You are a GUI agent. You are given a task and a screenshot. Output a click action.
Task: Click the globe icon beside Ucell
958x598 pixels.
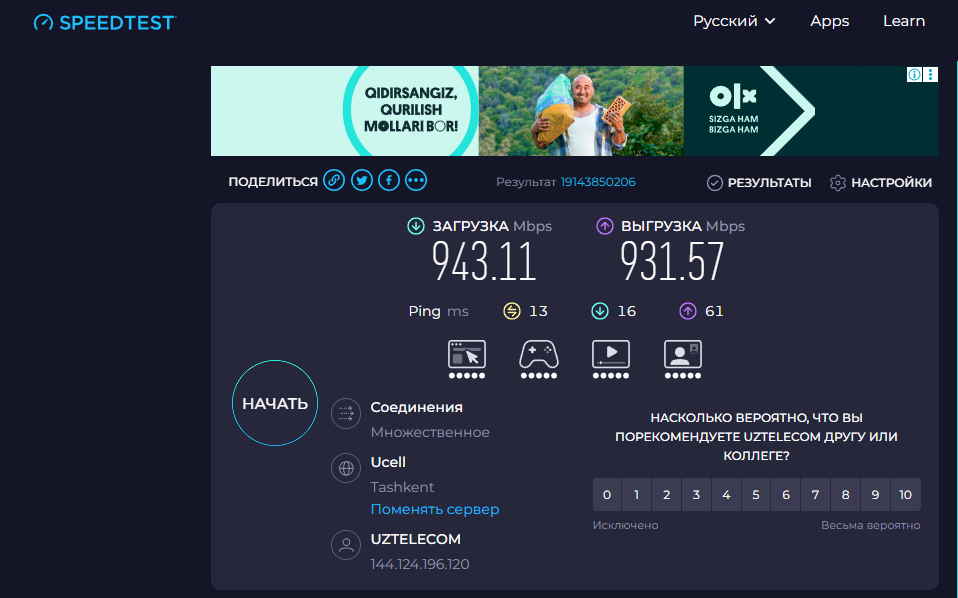(346, 469)
